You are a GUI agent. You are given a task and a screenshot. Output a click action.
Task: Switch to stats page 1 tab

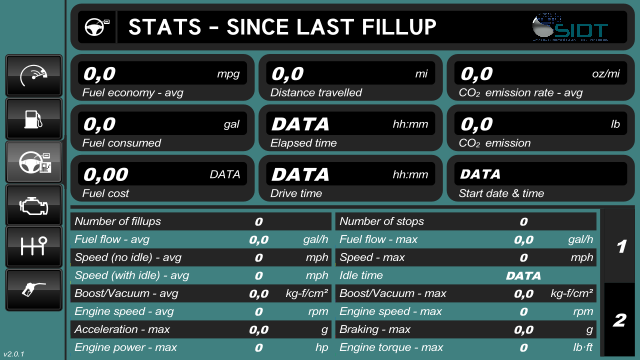click(620, 246)
